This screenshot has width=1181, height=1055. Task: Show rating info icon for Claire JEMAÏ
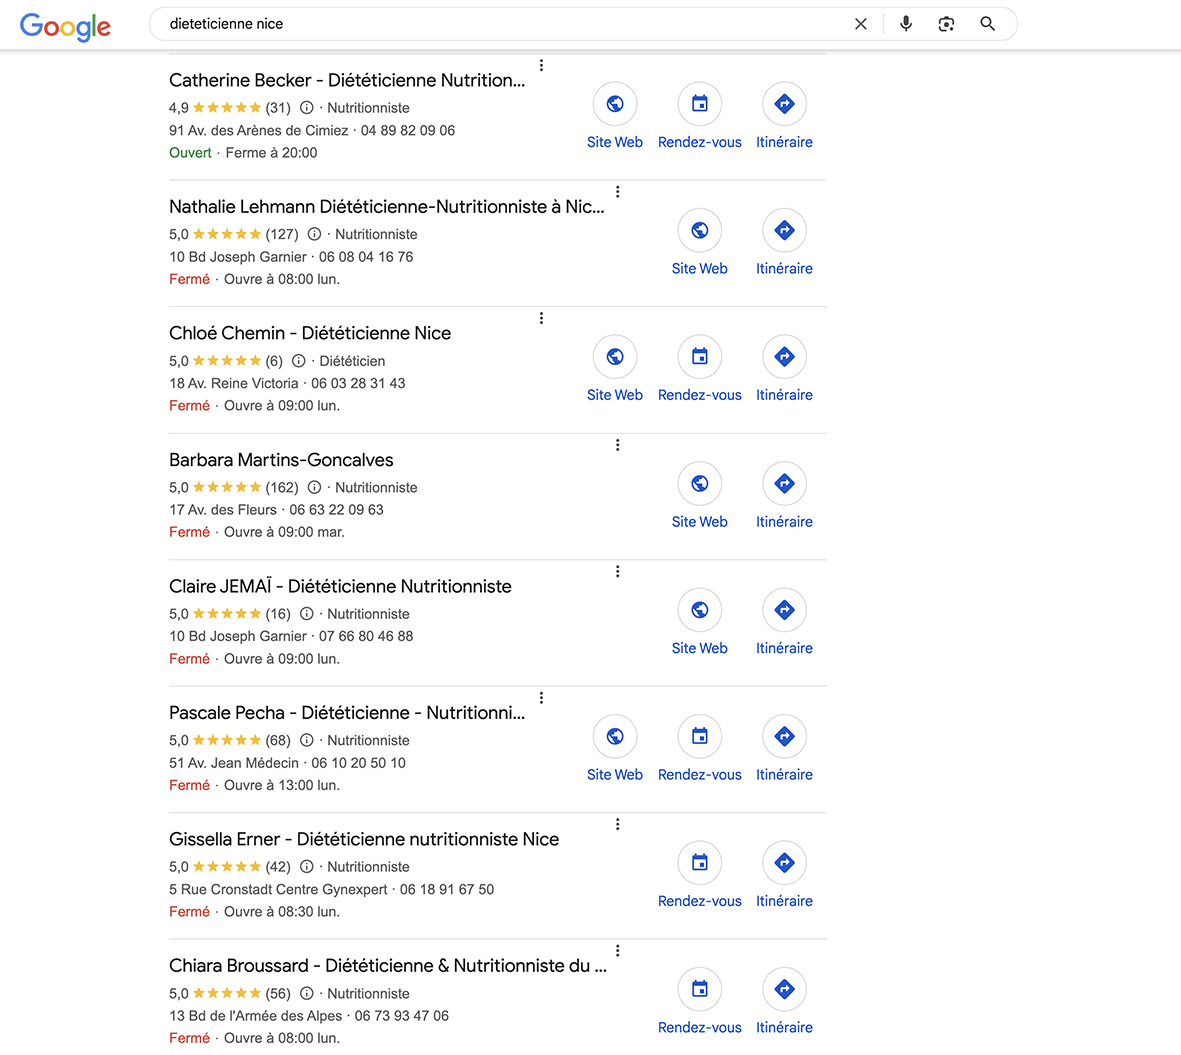coord(307,614)
